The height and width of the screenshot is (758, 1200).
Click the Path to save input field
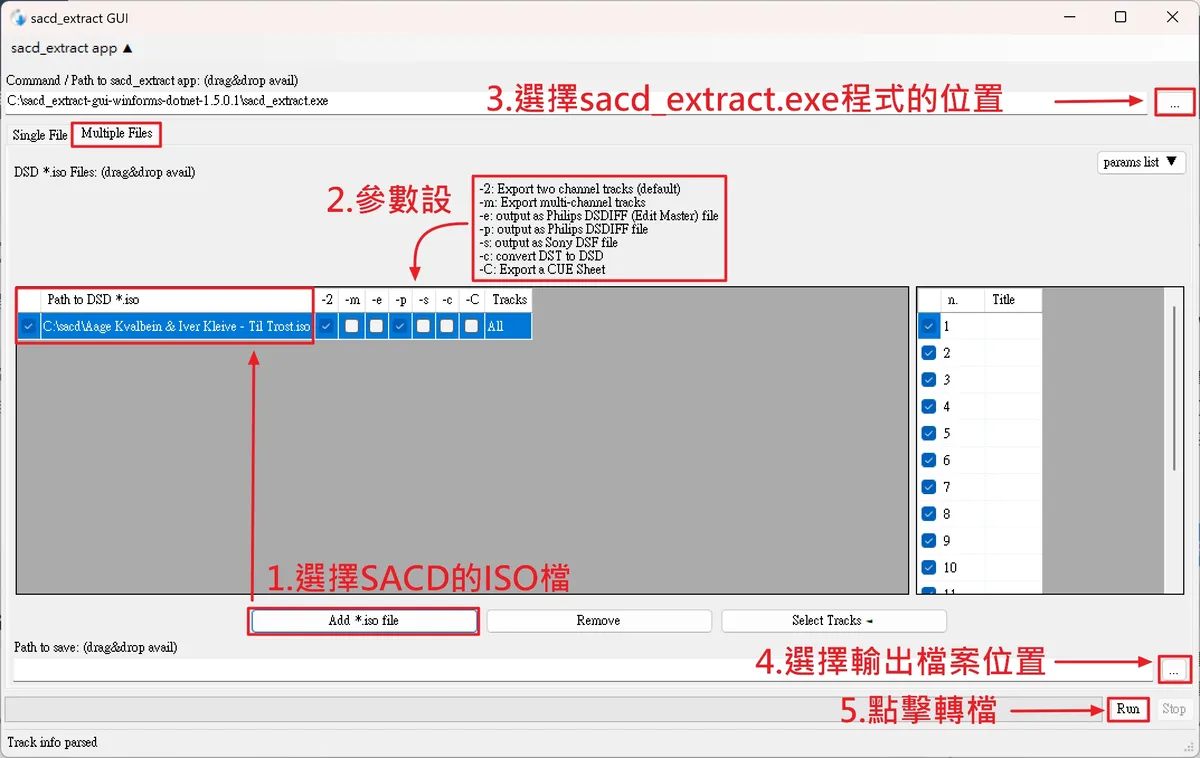[583, 670]
